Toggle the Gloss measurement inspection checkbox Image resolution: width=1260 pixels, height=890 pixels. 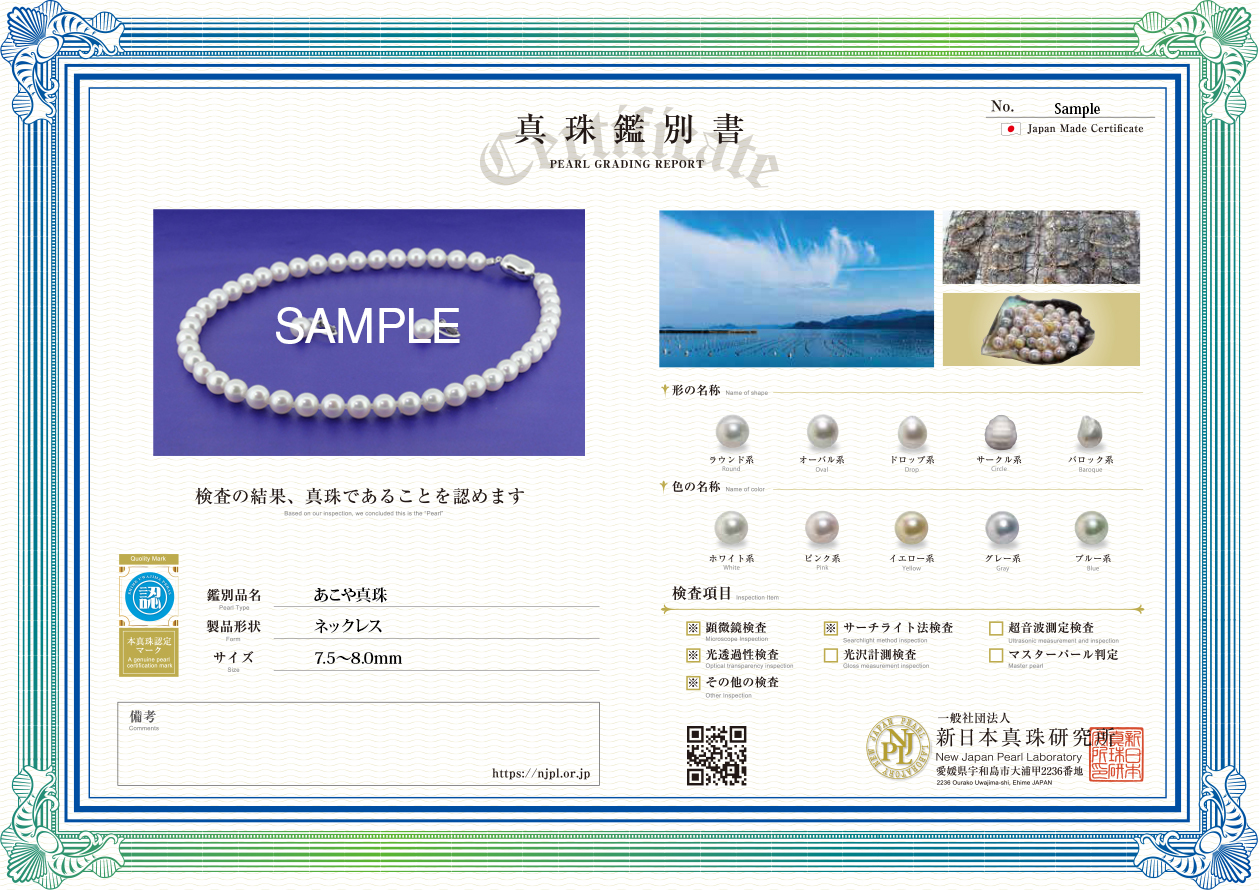(x=830, y=656)
